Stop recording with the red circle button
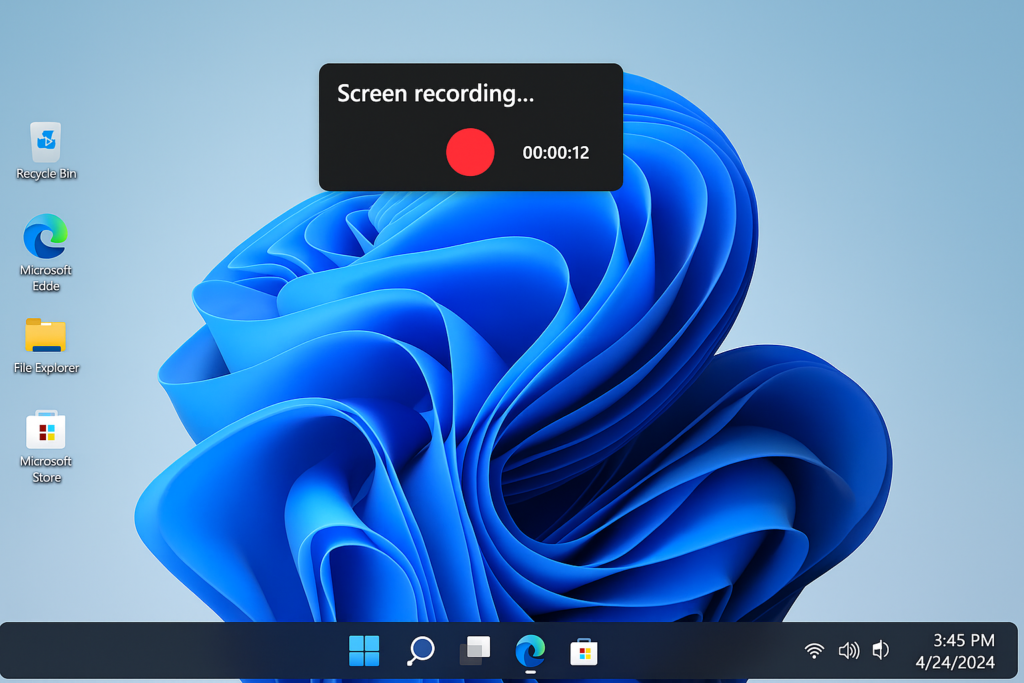Screen dimensions: 1024x683 click(x=470, y=152)
